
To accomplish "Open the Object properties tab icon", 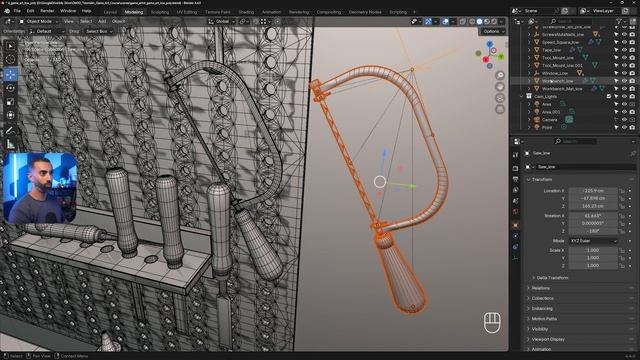I will [x=516, y=225].
